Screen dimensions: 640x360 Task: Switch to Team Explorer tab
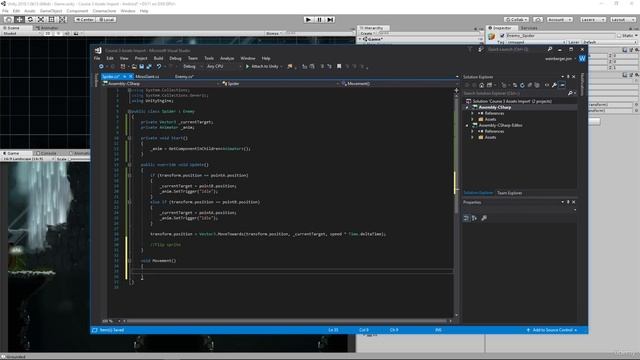point(509,193)
